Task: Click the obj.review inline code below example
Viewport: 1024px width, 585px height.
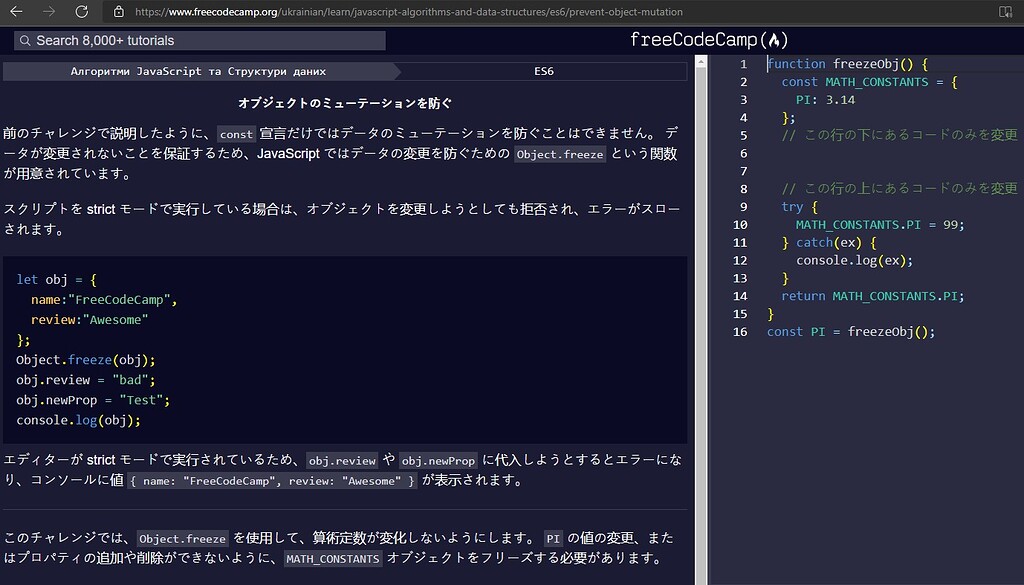Action: (342, 460)
